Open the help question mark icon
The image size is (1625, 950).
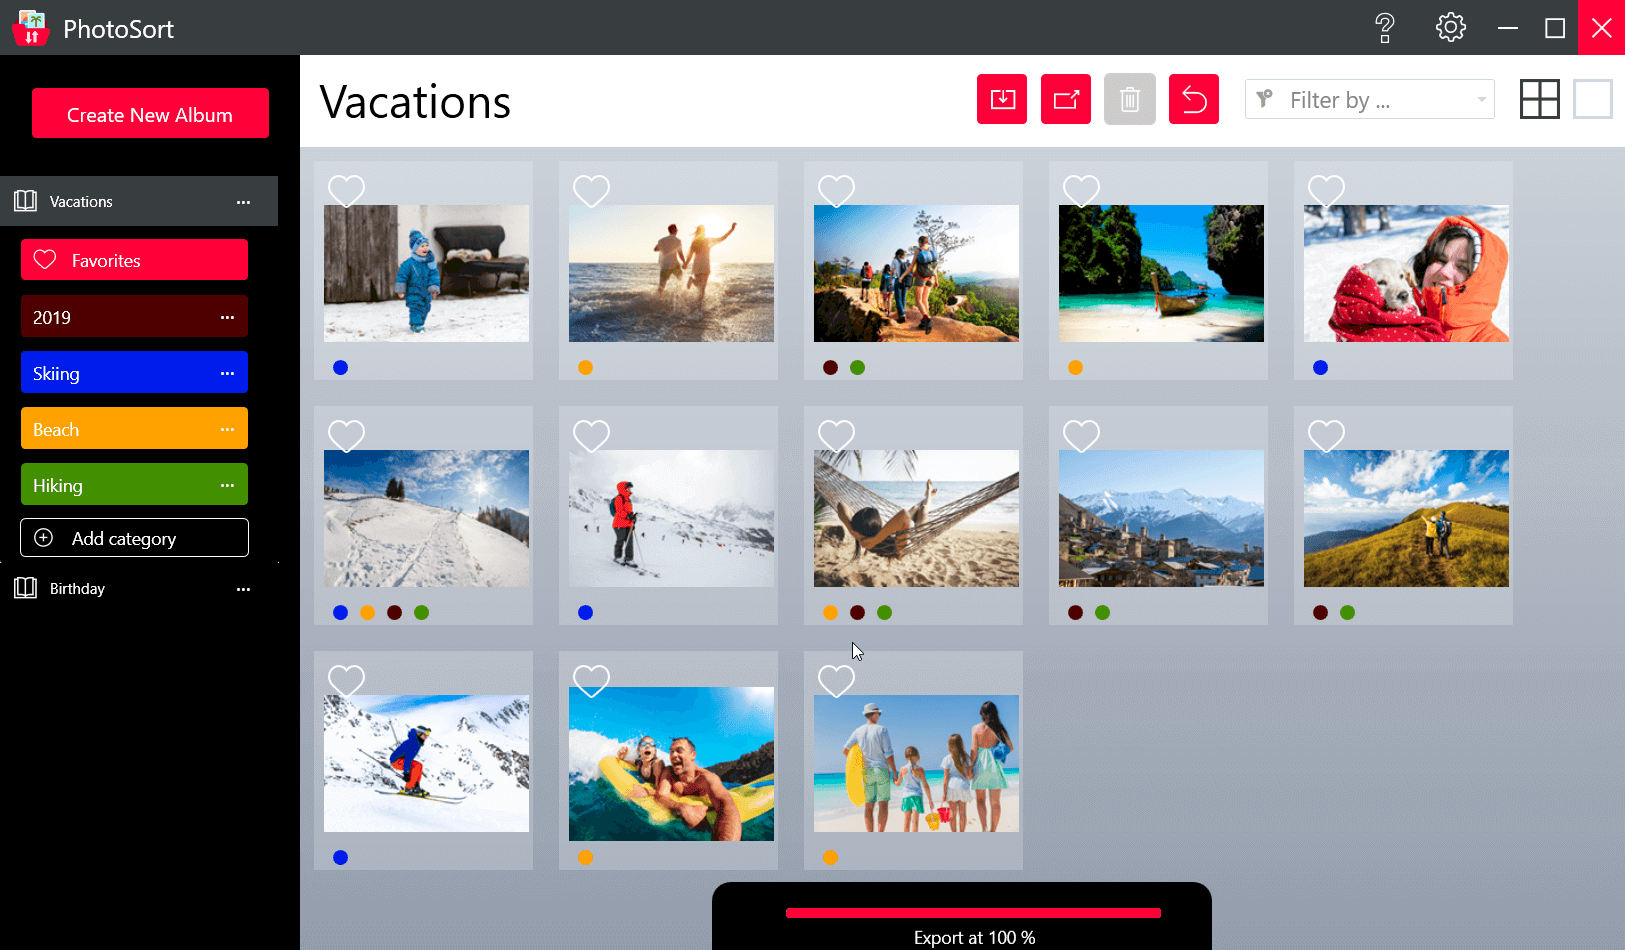pyautogui.click(x=1384, y=28)
